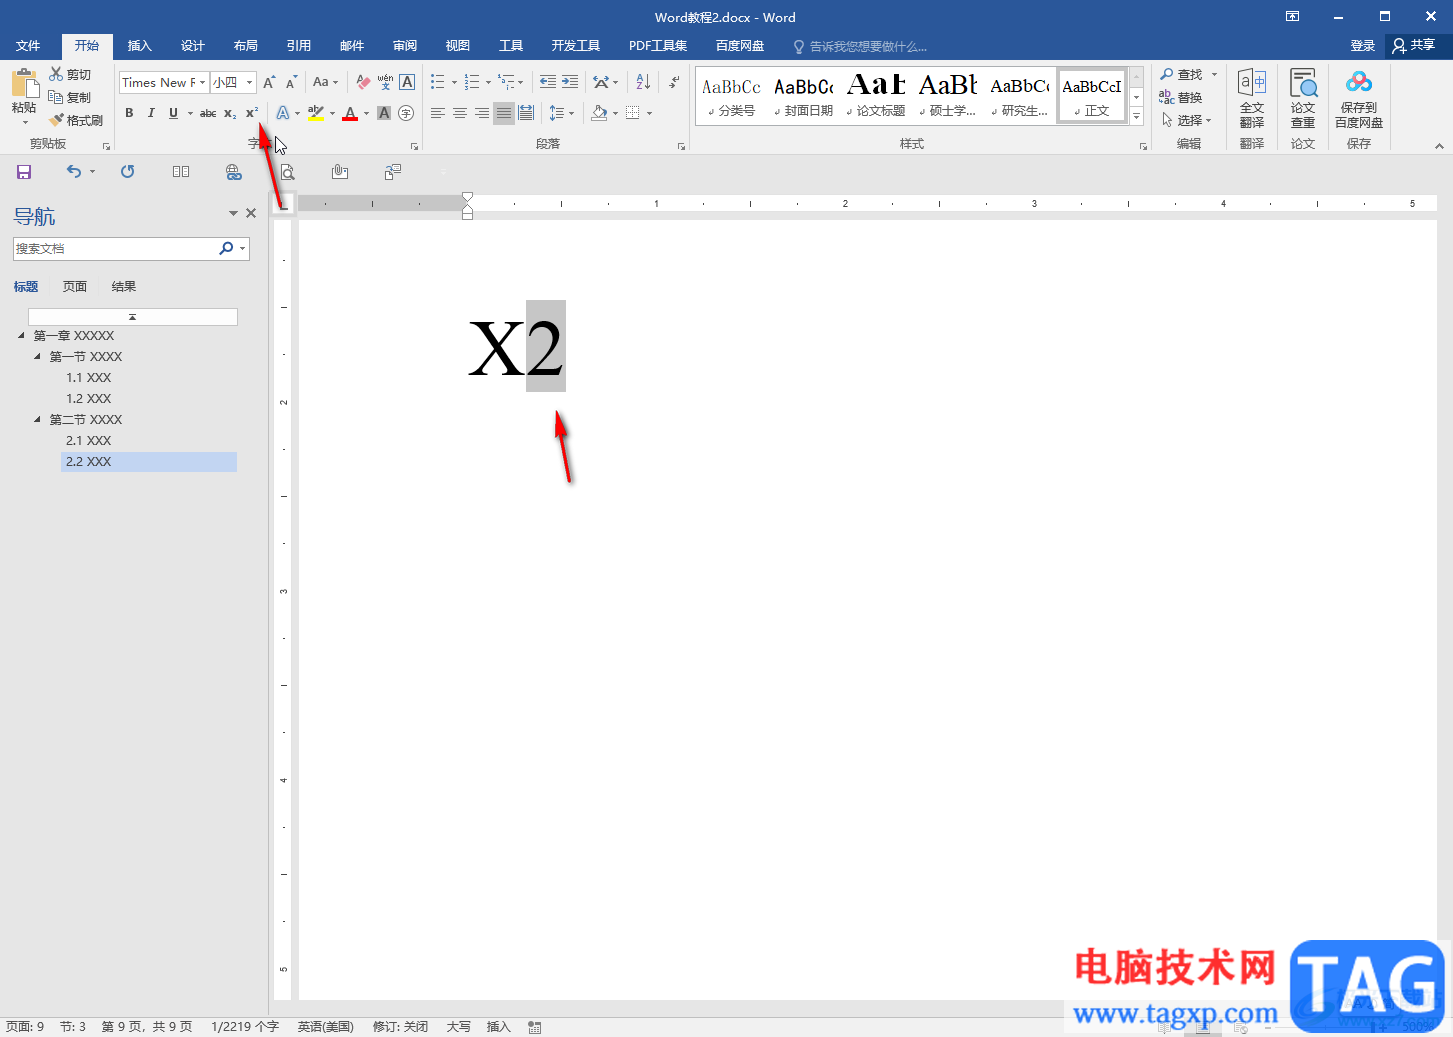The image size is (1453, 1037).
Task: Click the Distributed alignment icon
Action: pyautogui.click(x=526, y=113)
